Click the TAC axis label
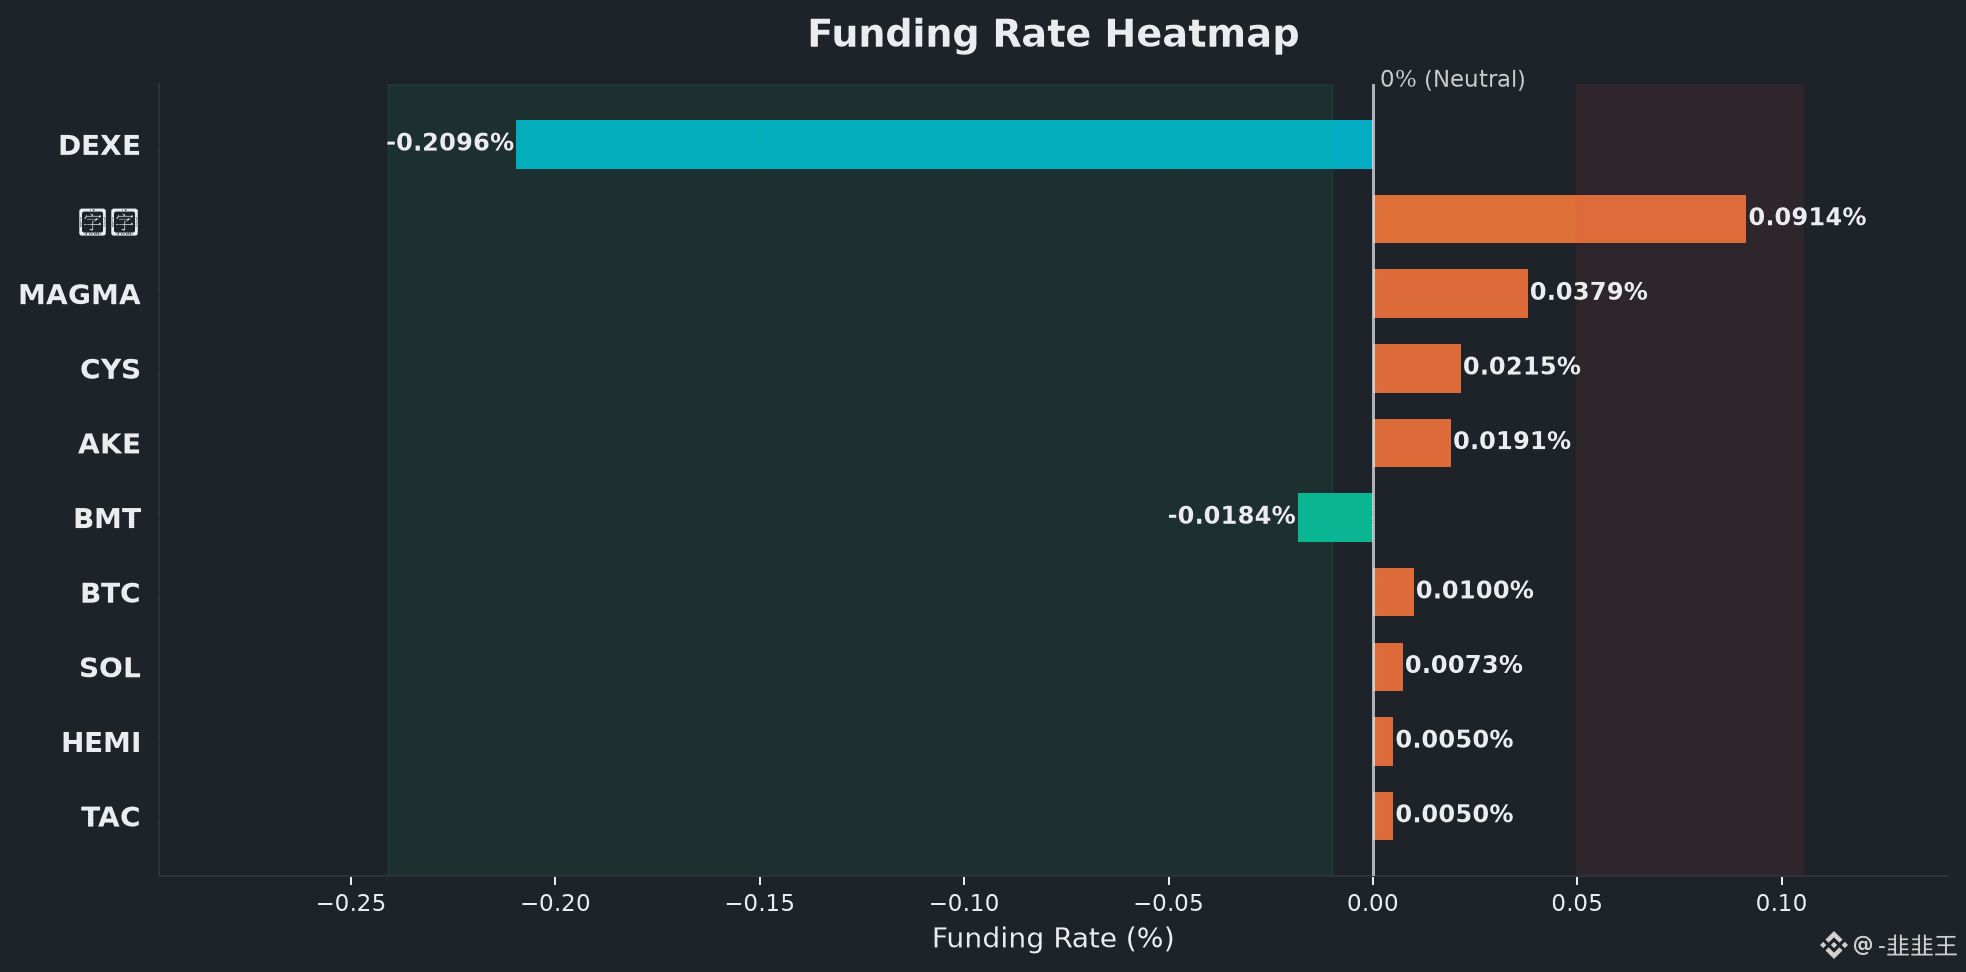 (111, 818)
